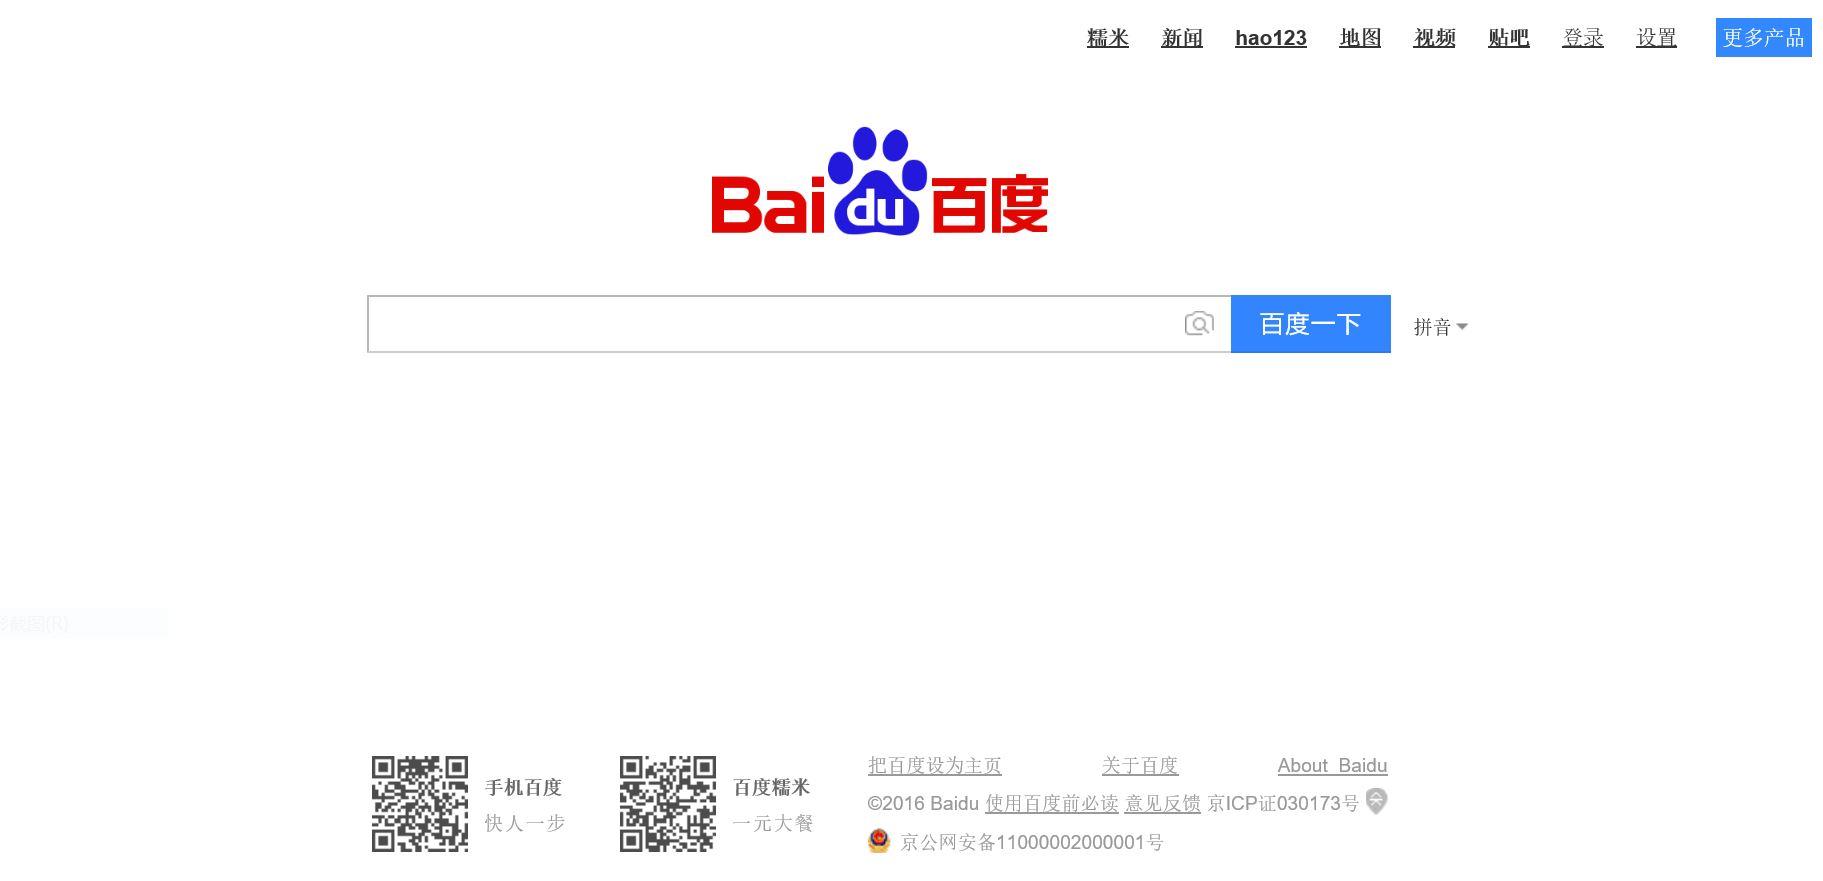Click the shield icon after 京ICP证030173号
Image resolution: width=1823 pixels, height=881 pixels.
(1376, 801)
